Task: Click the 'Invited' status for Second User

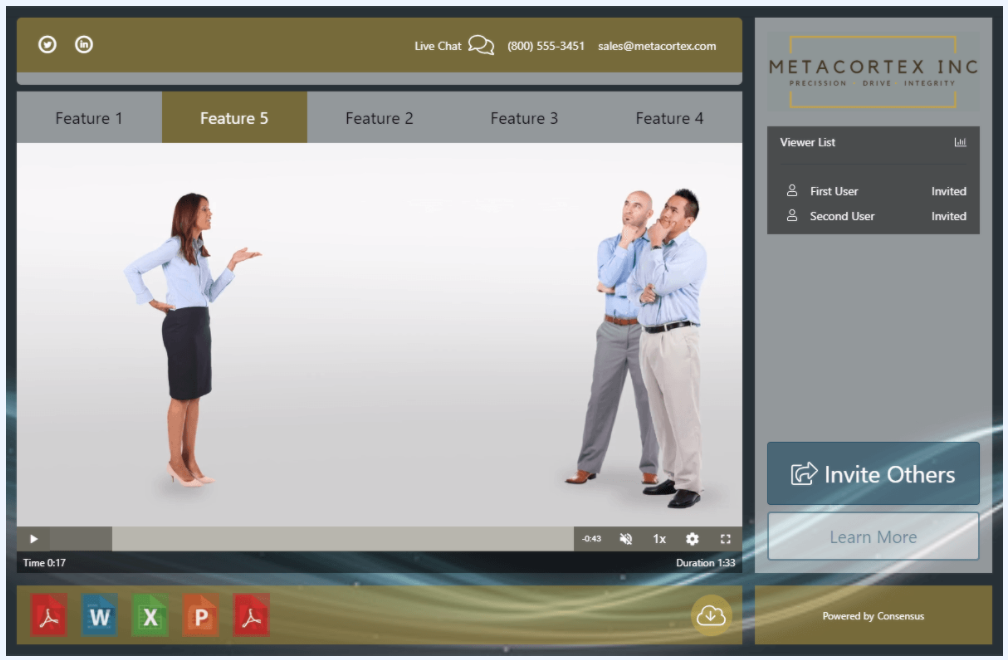Action: (x=949, y=216)
